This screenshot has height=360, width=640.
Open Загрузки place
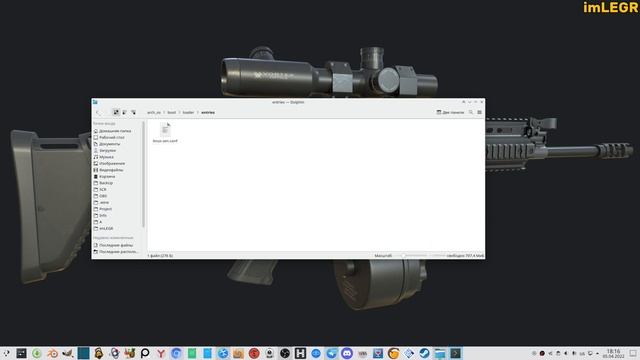coord(105,151)
